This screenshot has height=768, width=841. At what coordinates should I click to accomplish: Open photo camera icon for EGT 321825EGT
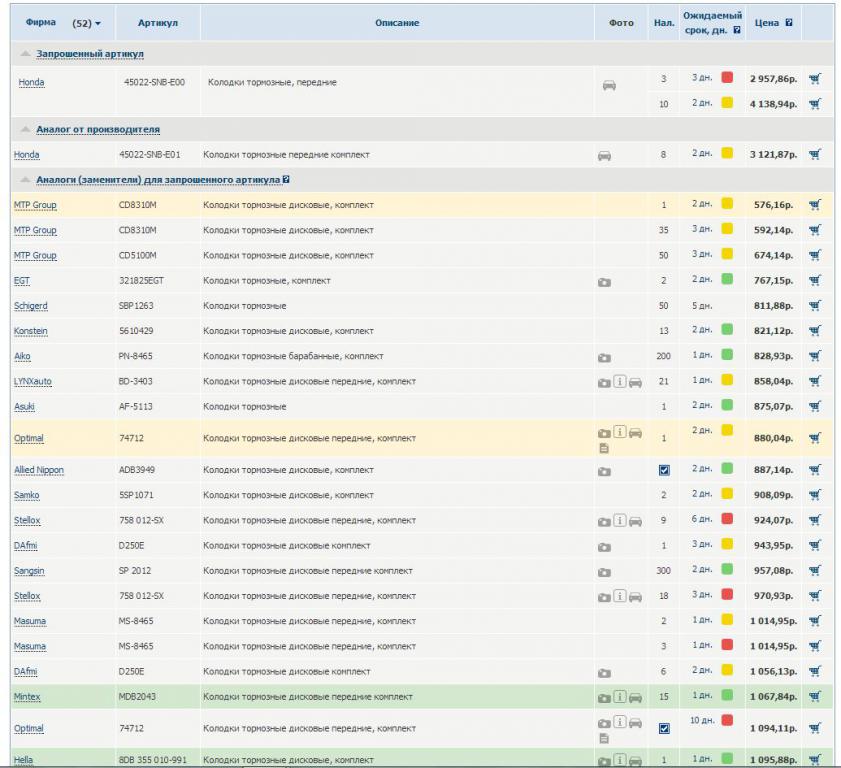(604, 282)
